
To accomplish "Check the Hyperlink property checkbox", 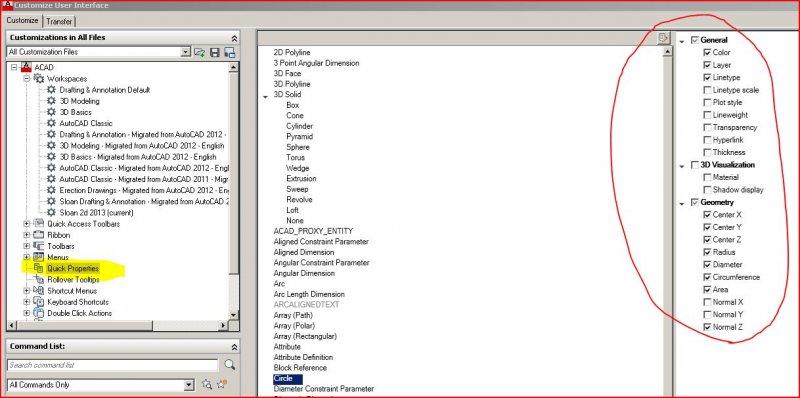I will point(707,140).
